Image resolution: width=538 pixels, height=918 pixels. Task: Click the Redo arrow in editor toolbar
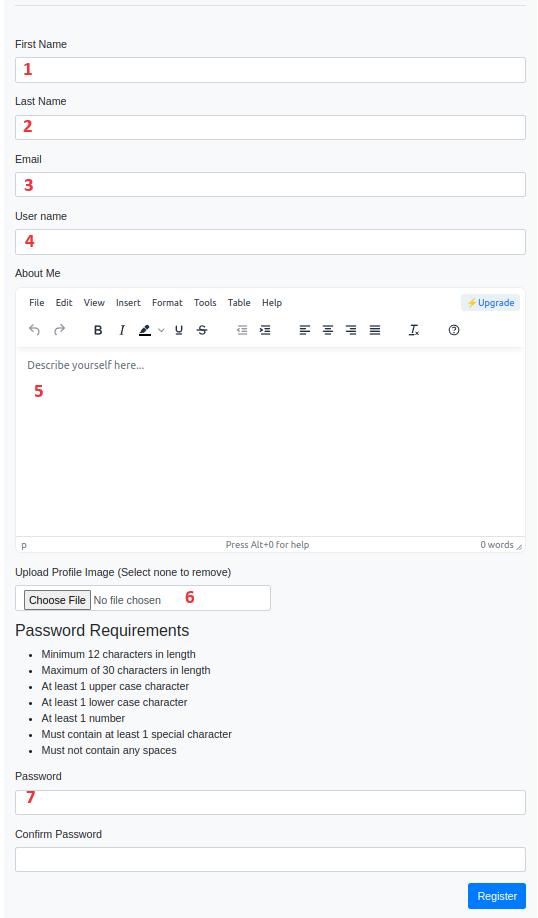coord(59,330)
